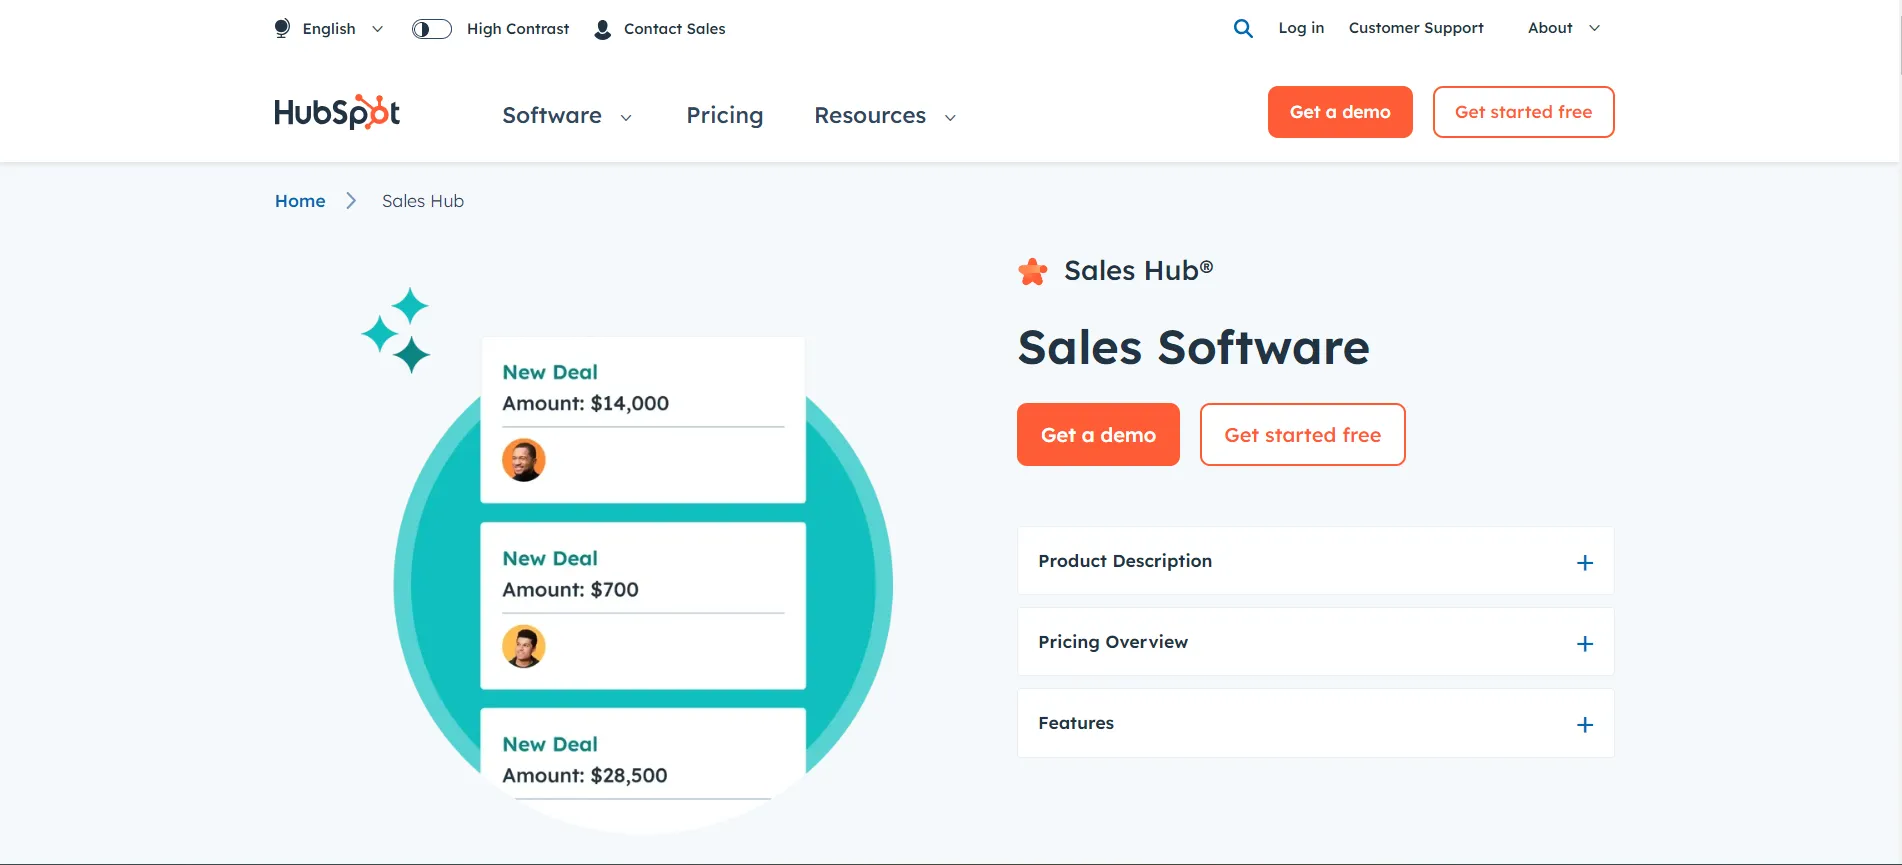The height and width of the screenshot is (865, 1902).
Task: Go to Home breadcrumb
Action: [300, 201]
